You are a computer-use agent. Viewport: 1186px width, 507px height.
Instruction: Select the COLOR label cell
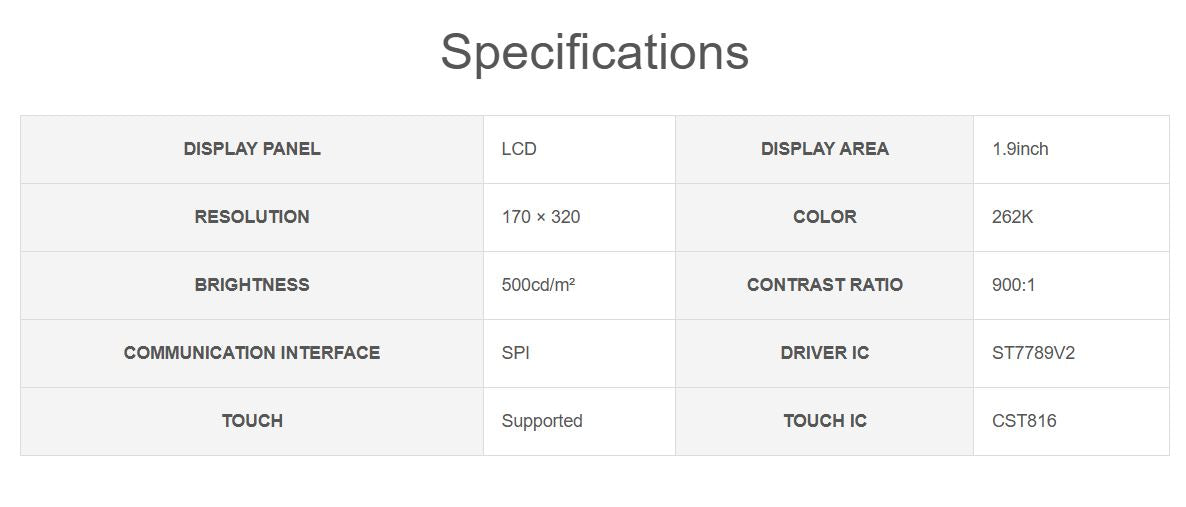tap(824, 217)
